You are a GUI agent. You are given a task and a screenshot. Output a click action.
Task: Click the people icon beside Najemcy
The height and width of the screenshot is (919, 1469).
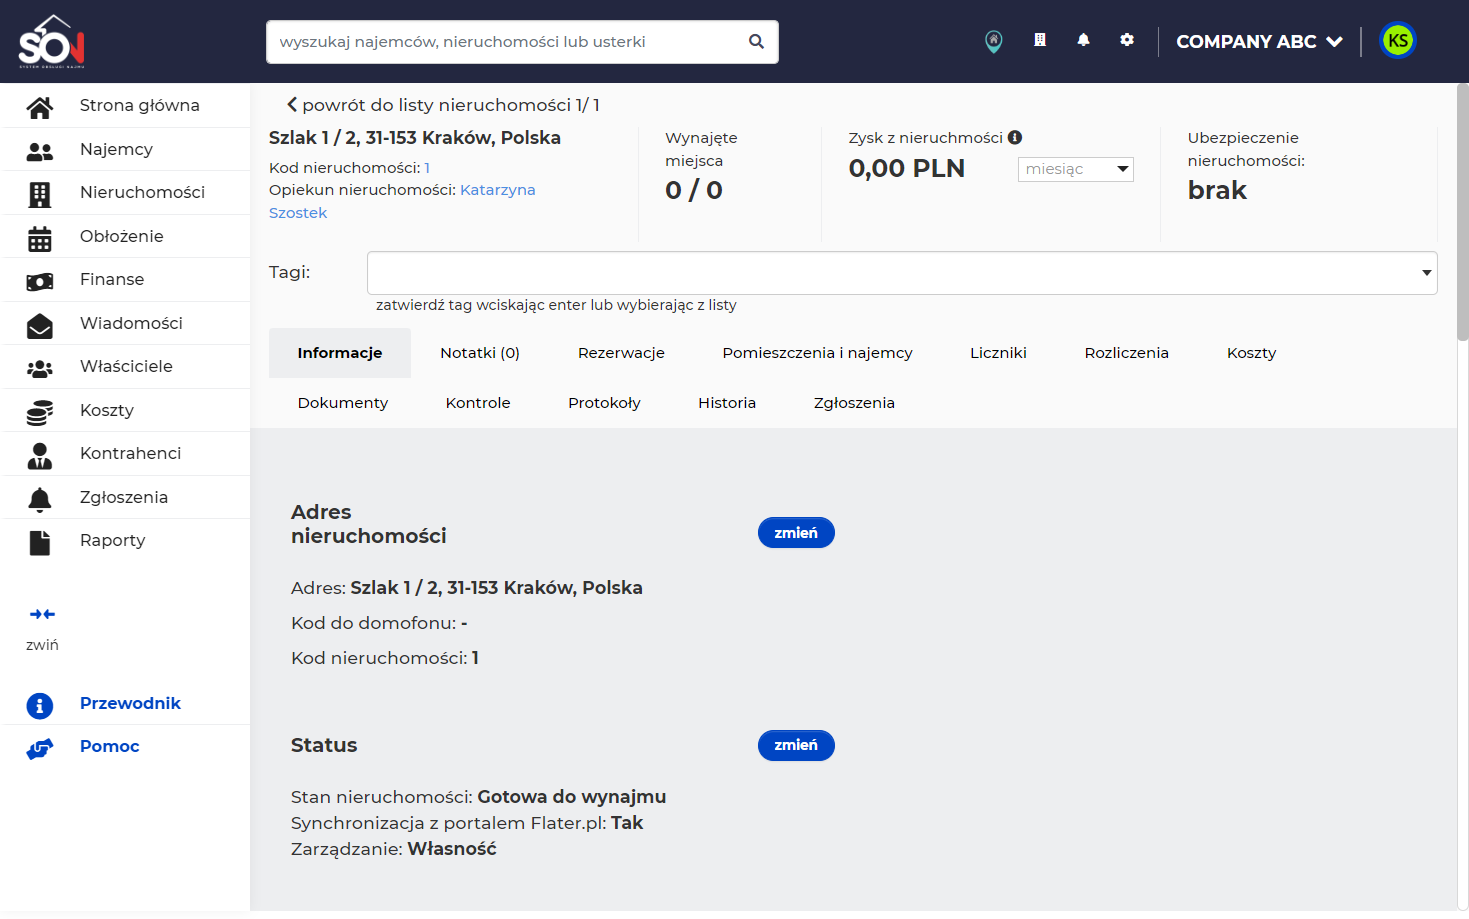pos(40,150)
